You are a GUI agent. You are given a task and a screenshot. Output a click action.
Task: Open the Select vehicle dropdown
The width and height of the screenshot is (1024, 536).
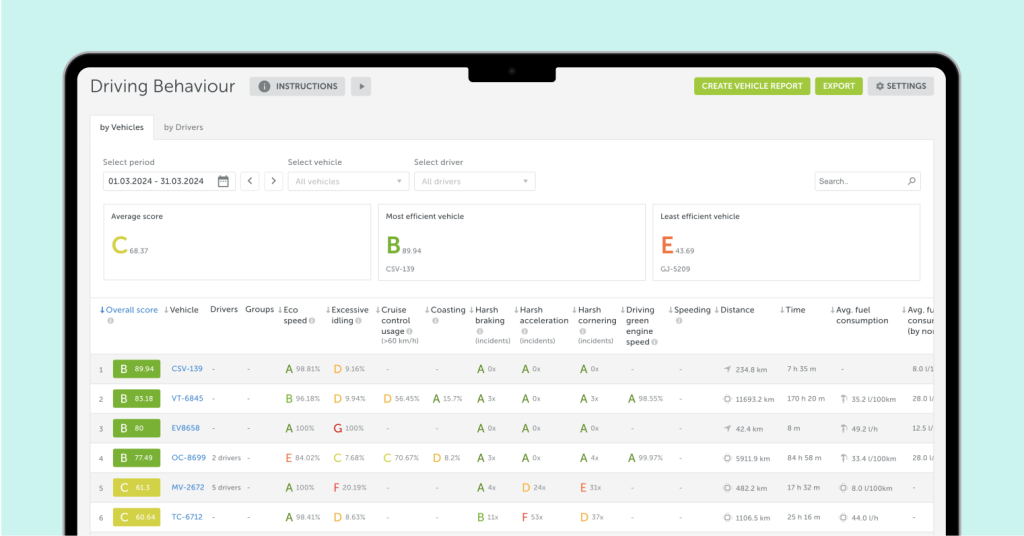click(348, 181)
